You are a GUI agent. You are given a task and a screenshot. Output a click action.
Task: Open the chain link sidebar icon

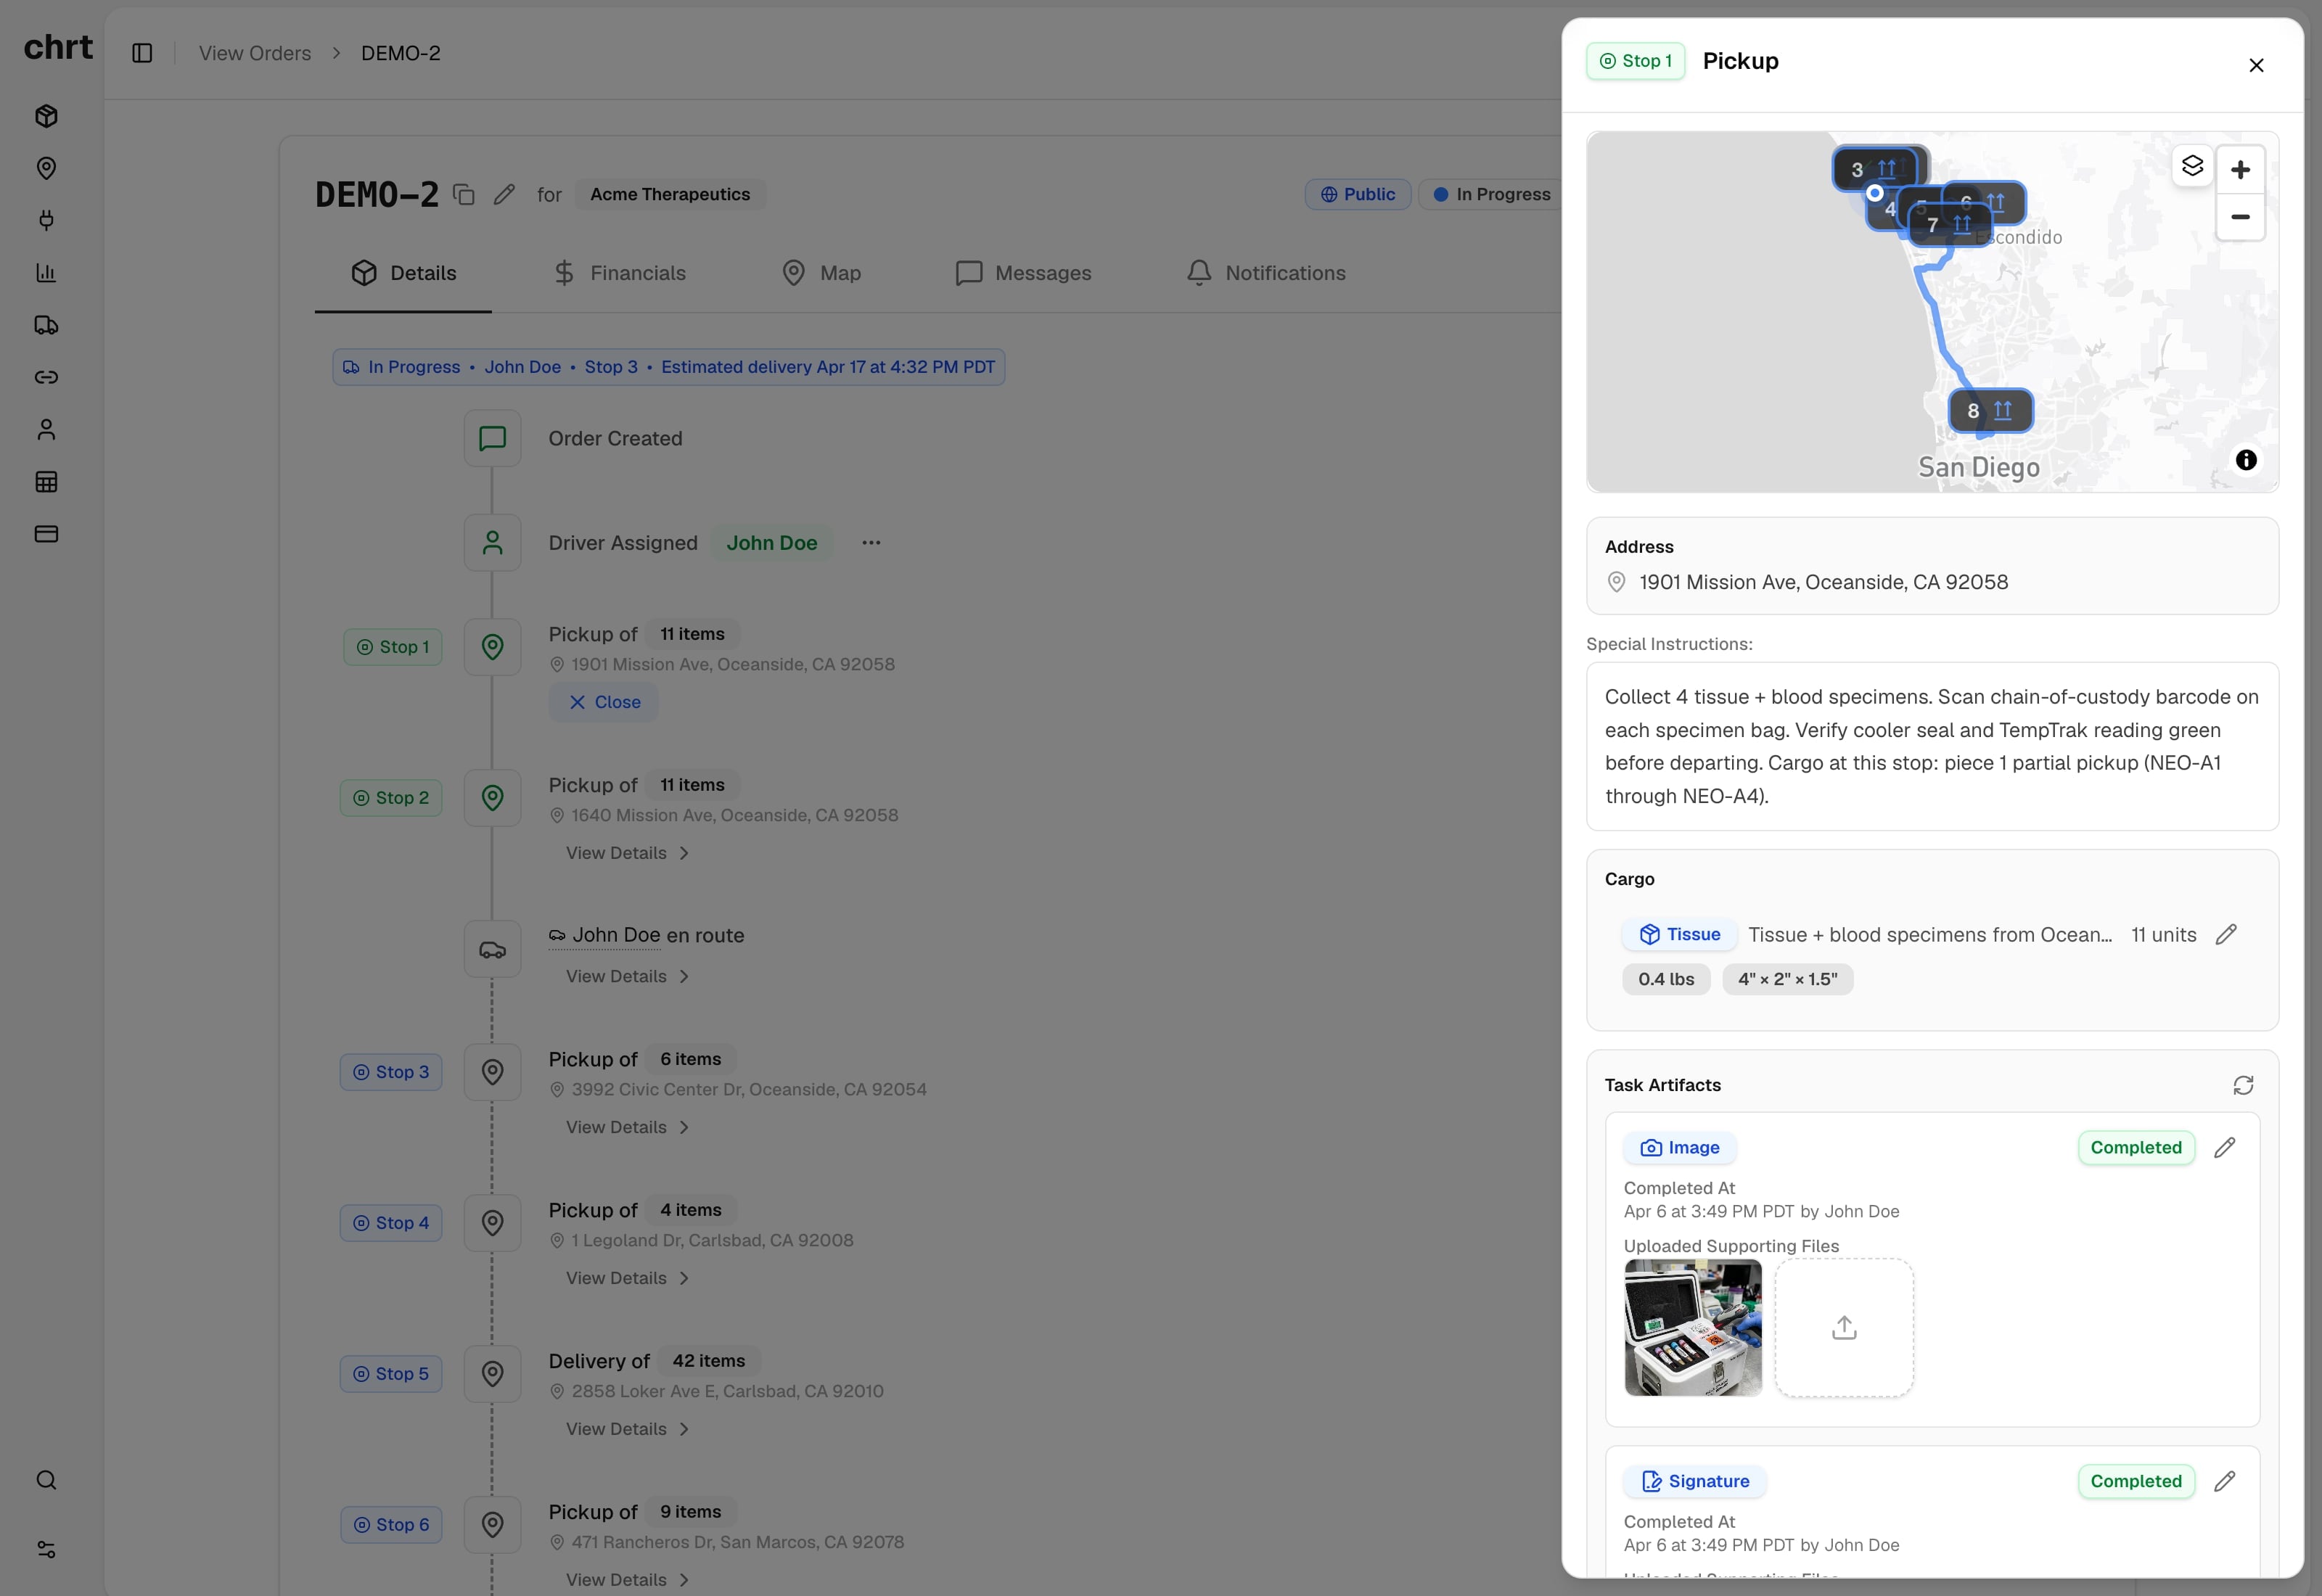(x=46, y=377)
